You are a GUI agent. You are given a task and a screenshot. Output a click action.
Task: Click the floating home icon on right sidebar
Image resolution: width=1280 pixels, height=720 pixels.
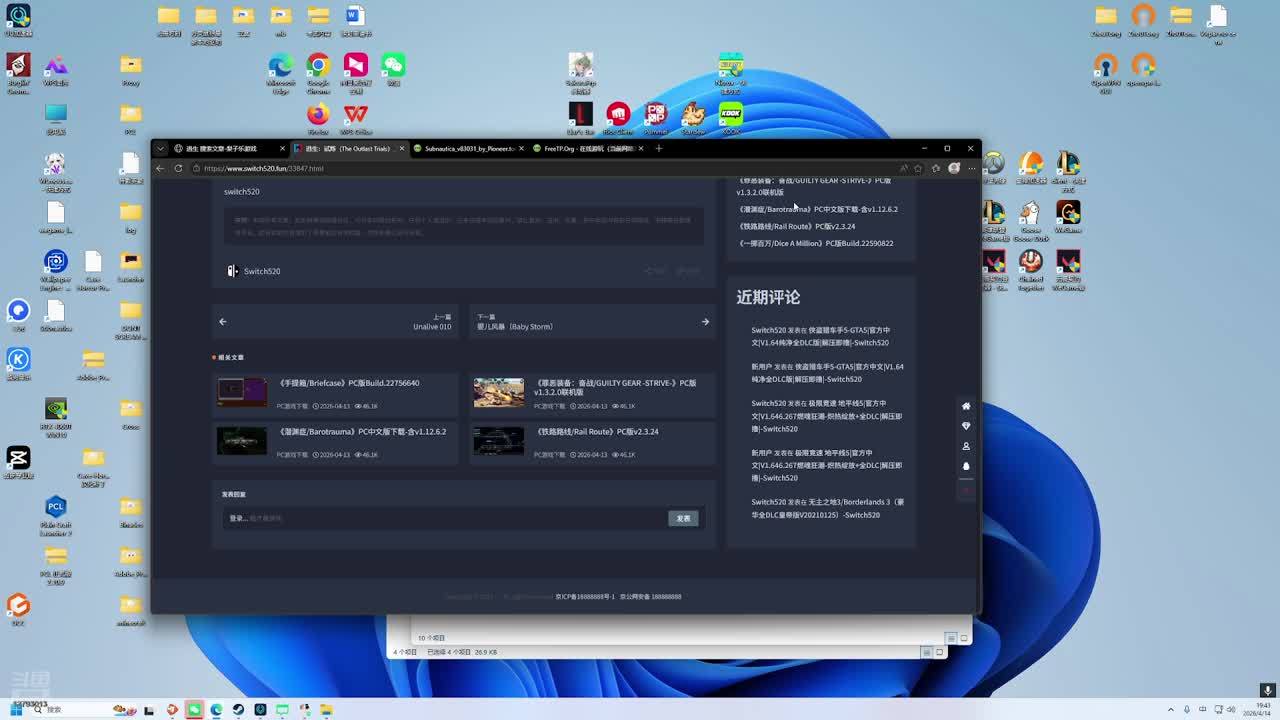(x=966, y=406)
